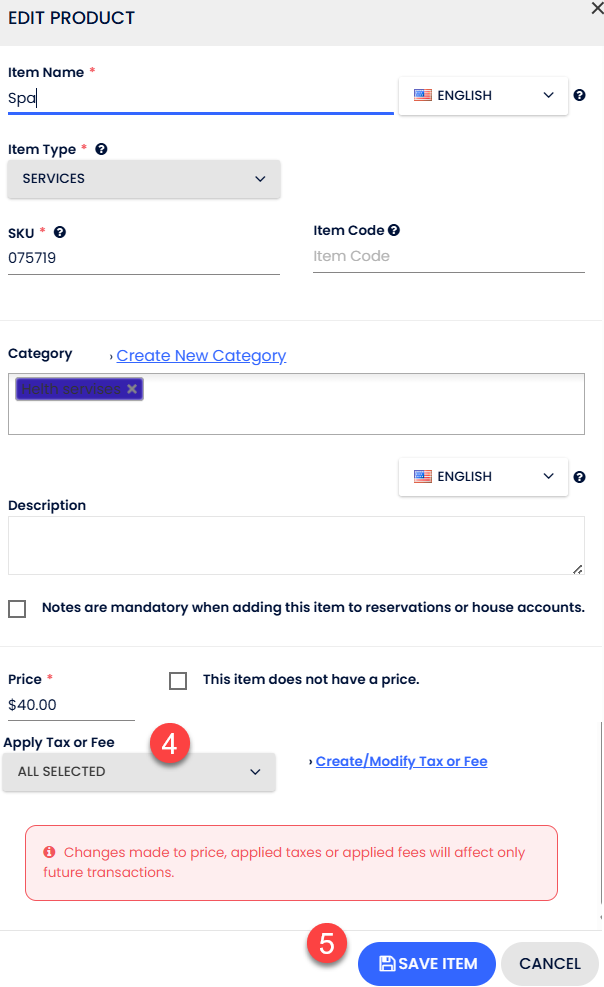Focus the Description text area
Viewport: 604px width, 987px height.
[296, 545]
